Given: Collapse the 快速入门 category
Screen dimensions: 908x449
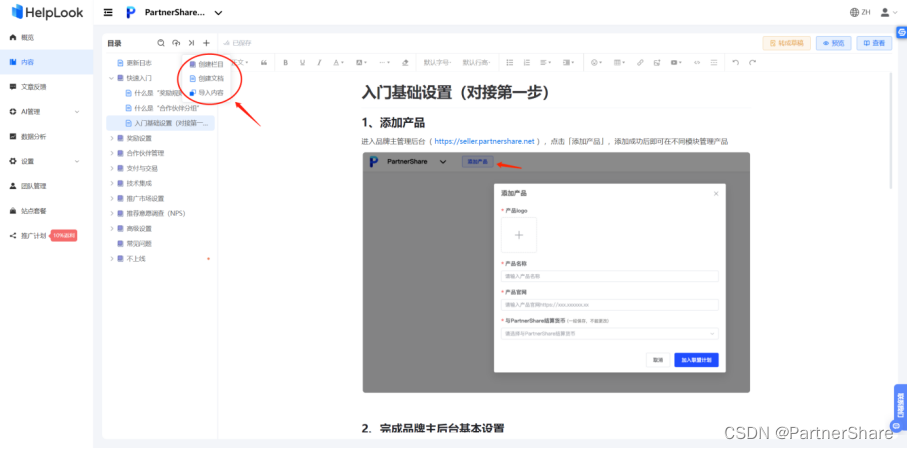Looking at the screenshot, I should pyautogui.click(x=112, y=78).
